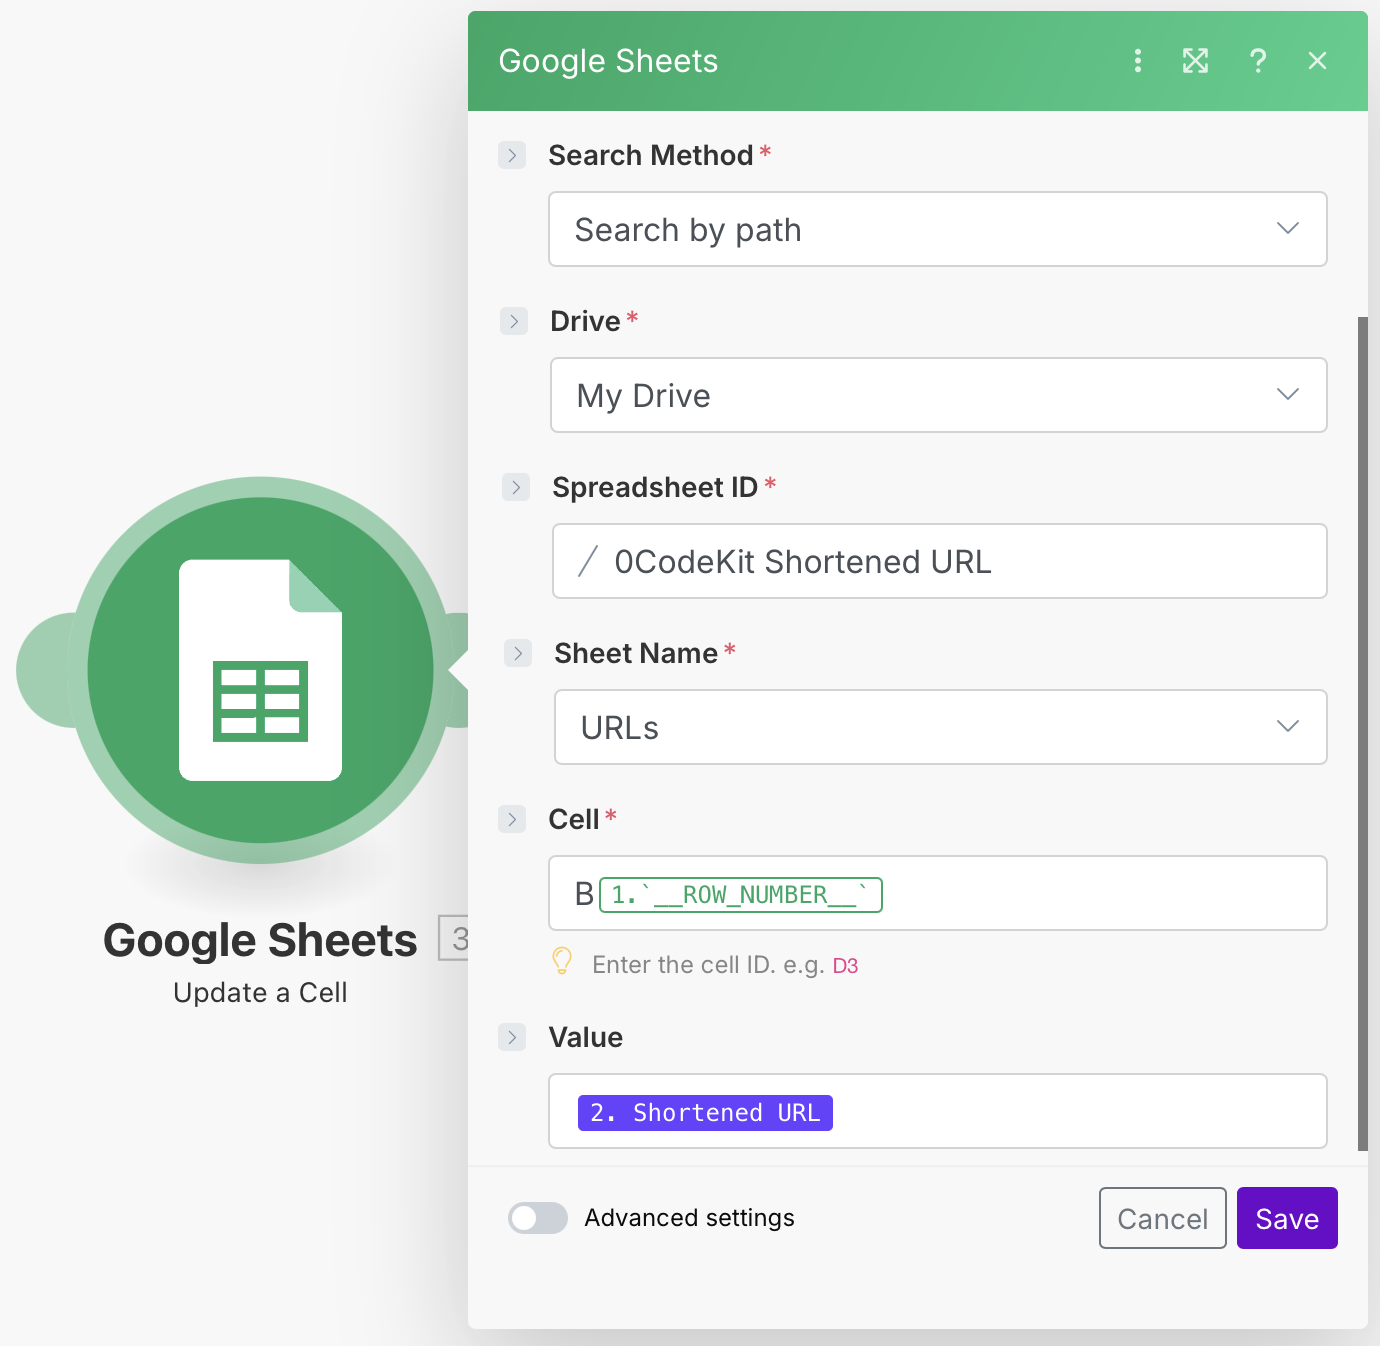Open the help question mark icon
The height and width of the screenshot is (1346, 1380).
coord(1258,61)
